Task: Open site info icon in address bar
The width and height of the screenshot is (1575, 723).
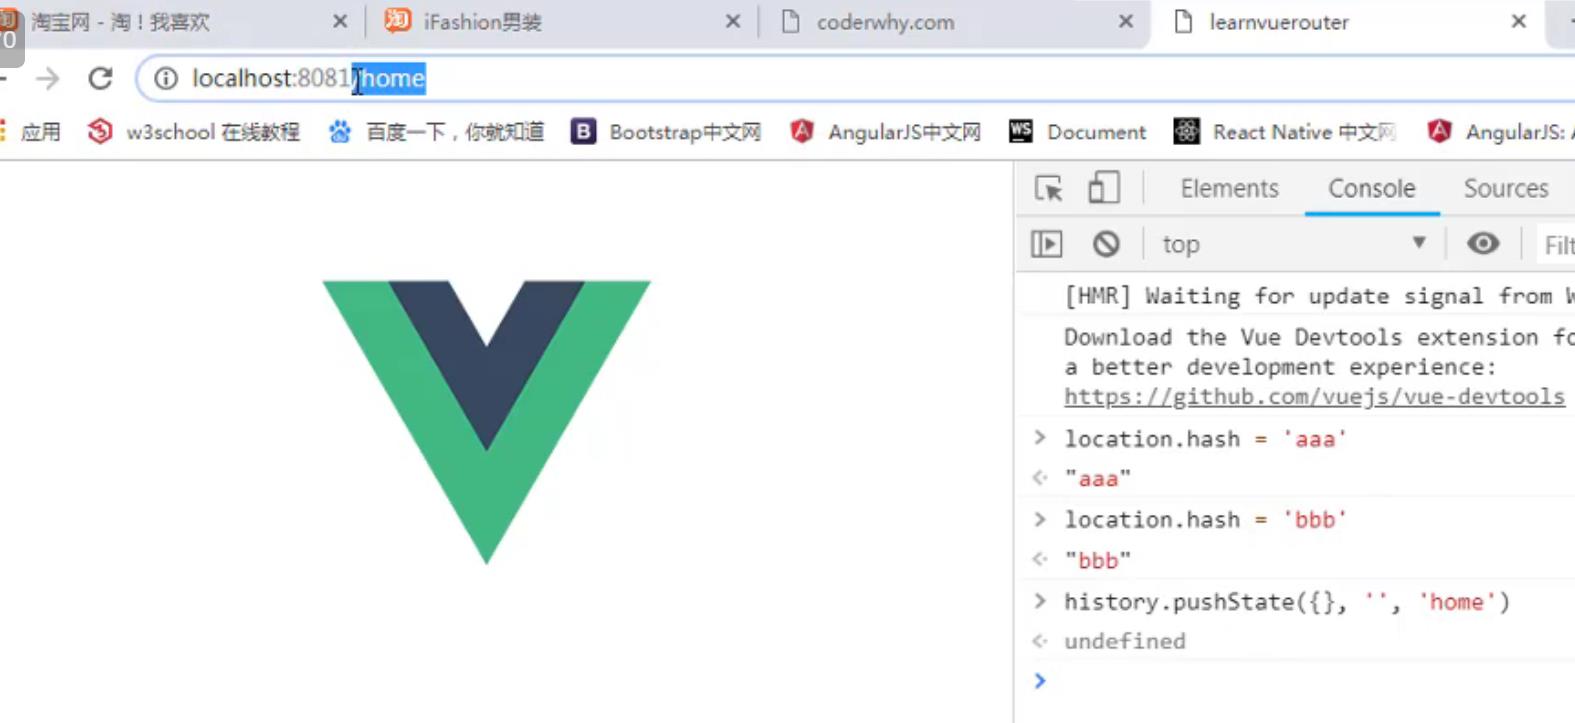Action: 166,78
